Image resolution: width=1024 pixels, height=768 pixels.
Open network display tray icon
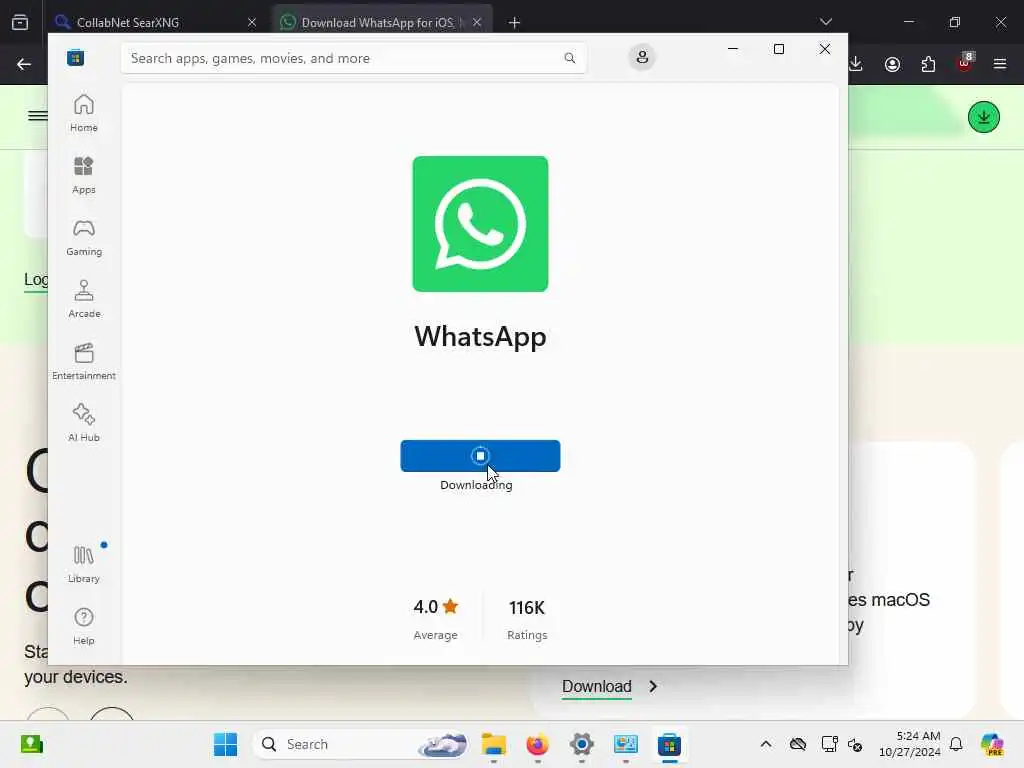tap(829, 744)
